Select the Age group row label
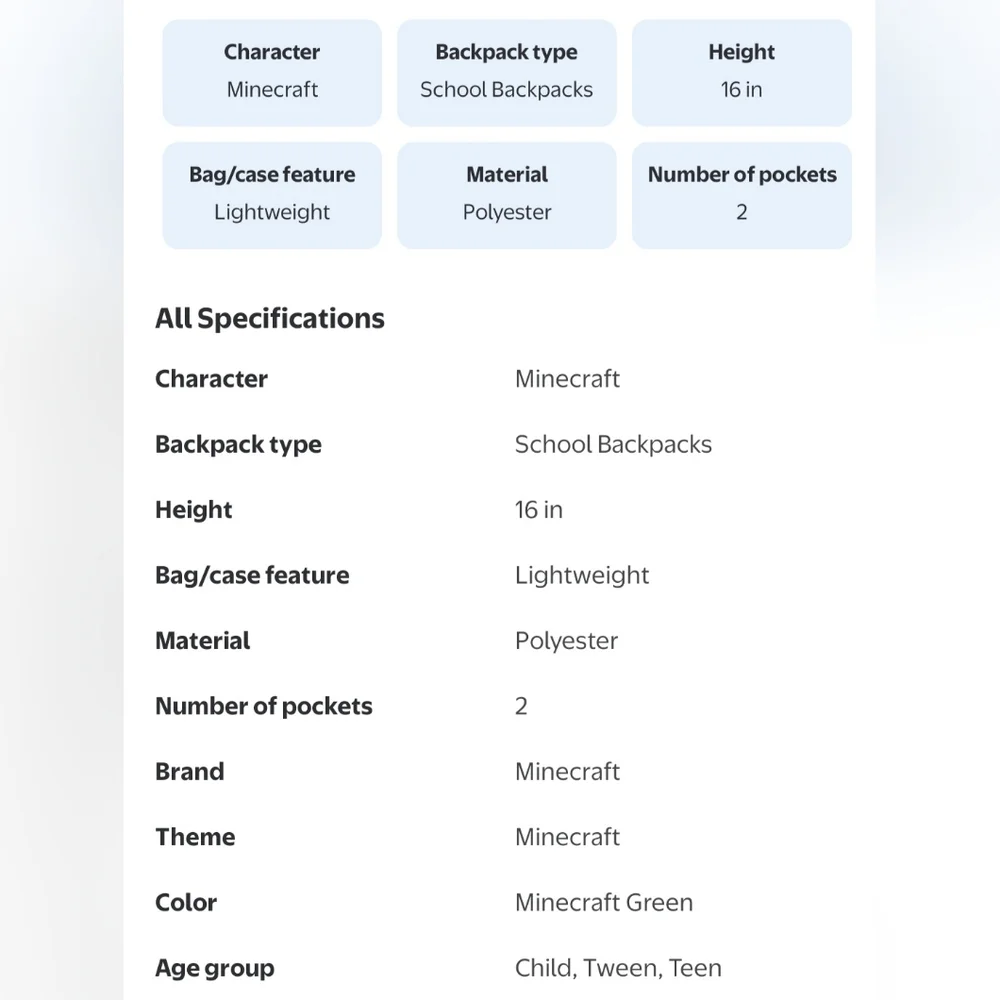Screen dimensions: 1000x1000 click(215, 968)
